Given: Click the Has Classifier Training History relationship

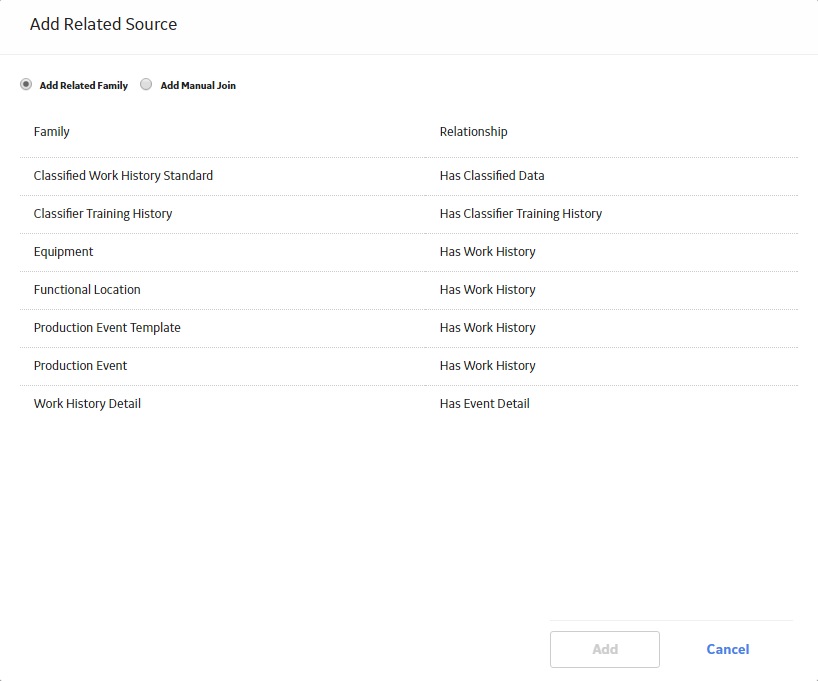Looking at the screenshot, I should point(521,214).
